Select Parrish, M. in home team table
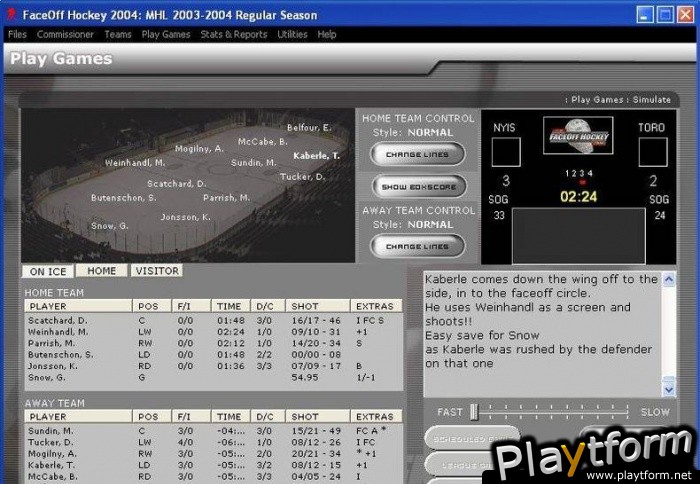700x484 pixels. [213, 343]
